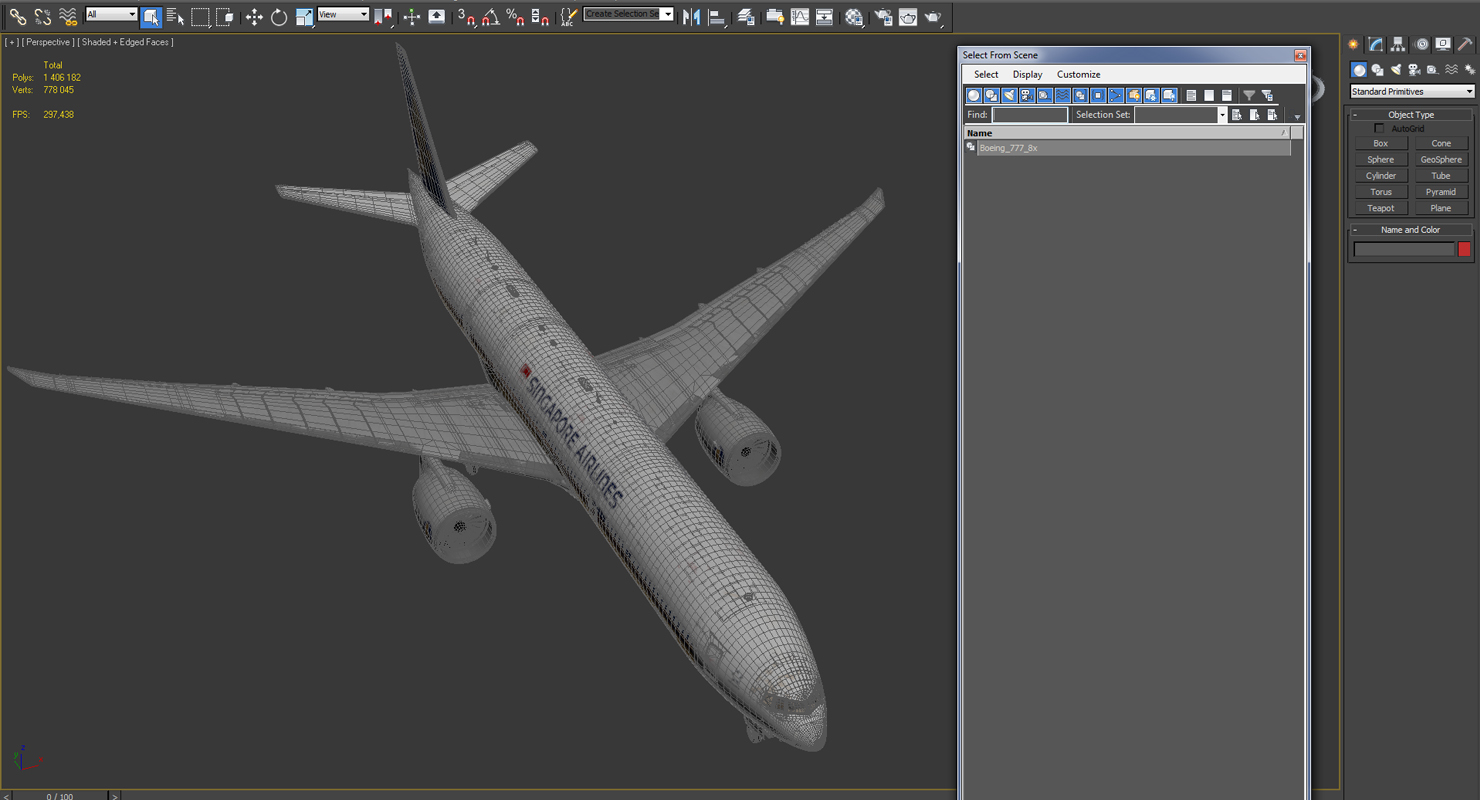Sort the list by Name column header
The image size is (1480, 800).
(x=1127, y=133)
